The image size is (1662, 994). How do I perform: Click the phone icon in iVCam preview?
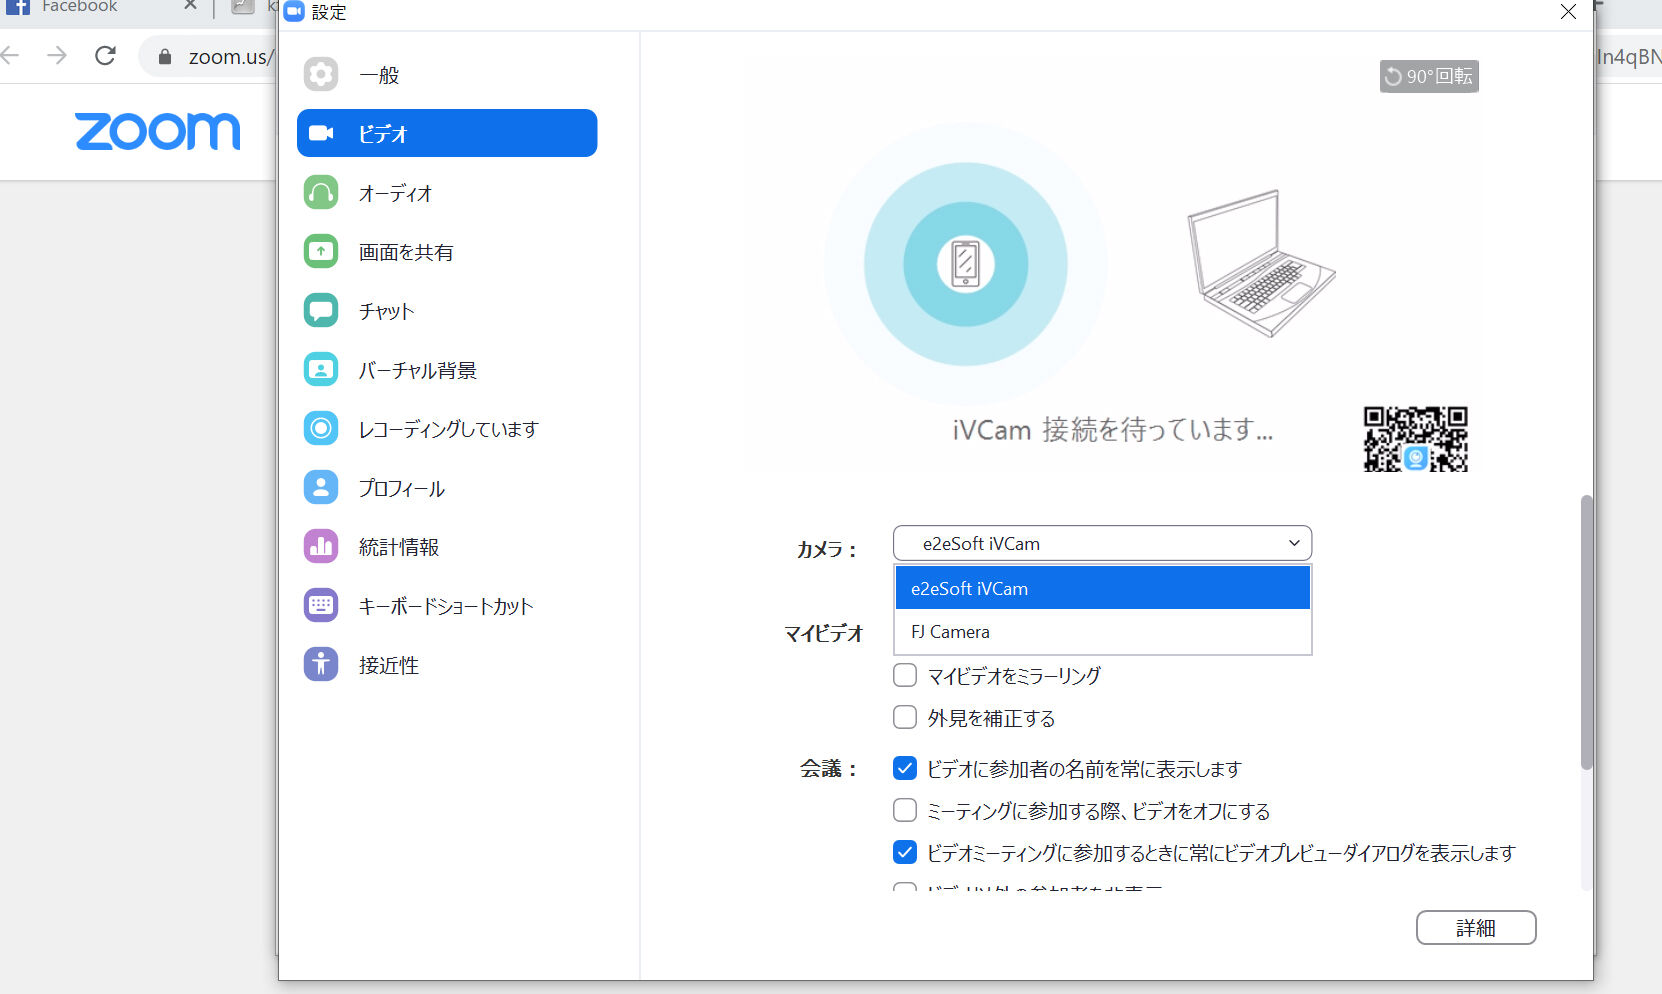(x=965, y=264)
